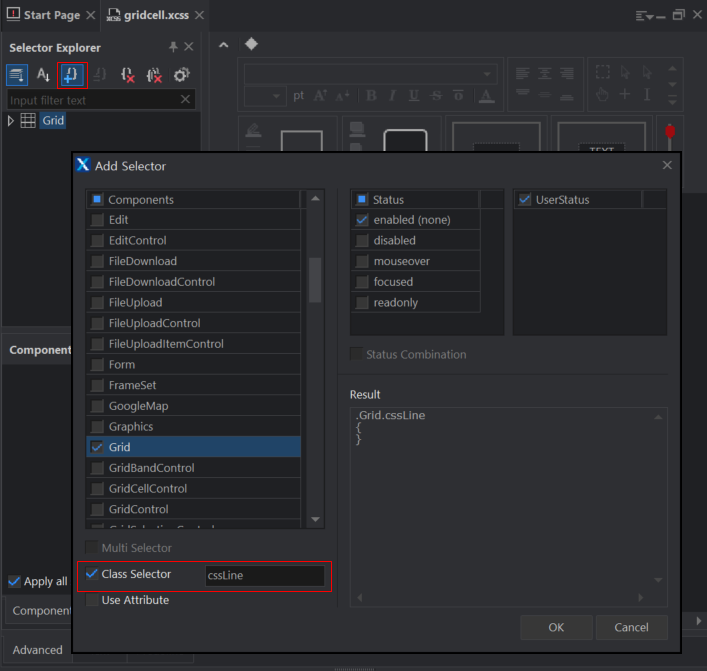Open Selector Explorer settings gear
The width and height of the screenshot is (707, 671).
click(x=181, y=74)
